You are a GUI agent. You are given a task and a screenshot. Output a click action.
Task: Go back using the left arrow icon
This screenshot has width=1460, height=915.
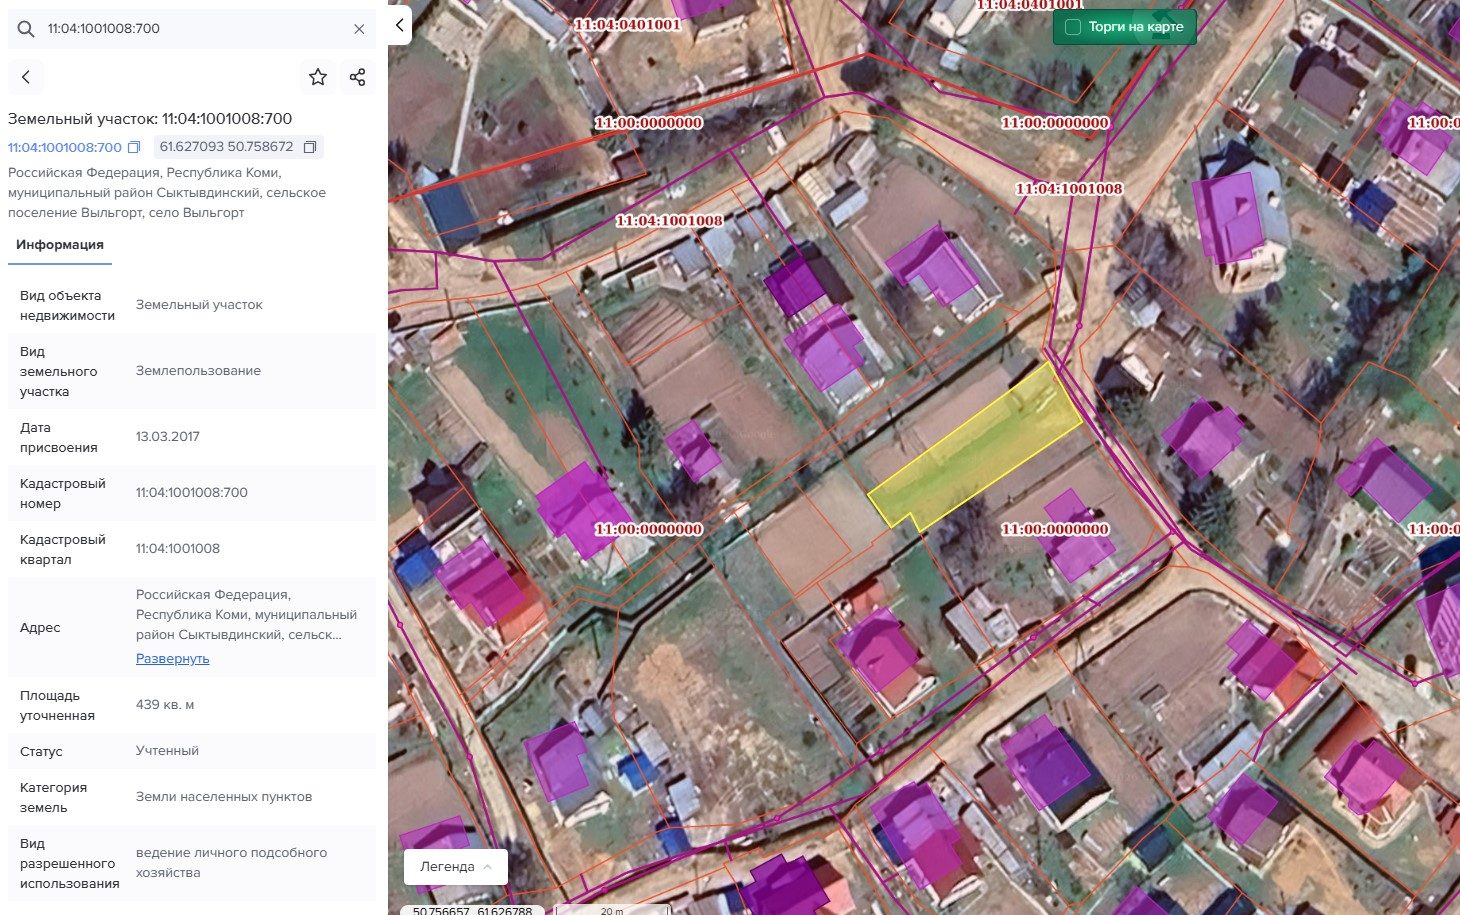point(26,77)
